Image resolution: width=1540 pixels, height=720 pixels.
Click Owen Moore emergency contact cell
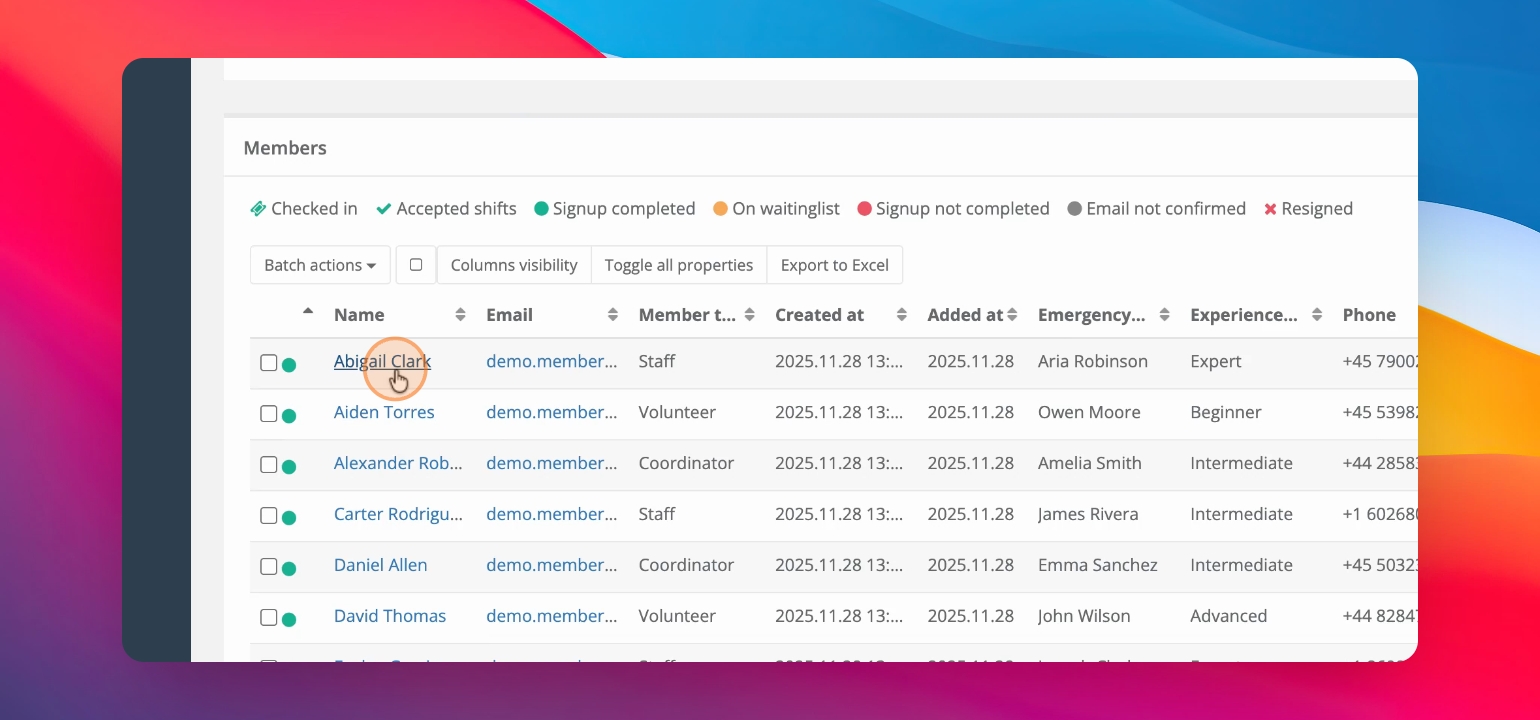[1089, 413]
